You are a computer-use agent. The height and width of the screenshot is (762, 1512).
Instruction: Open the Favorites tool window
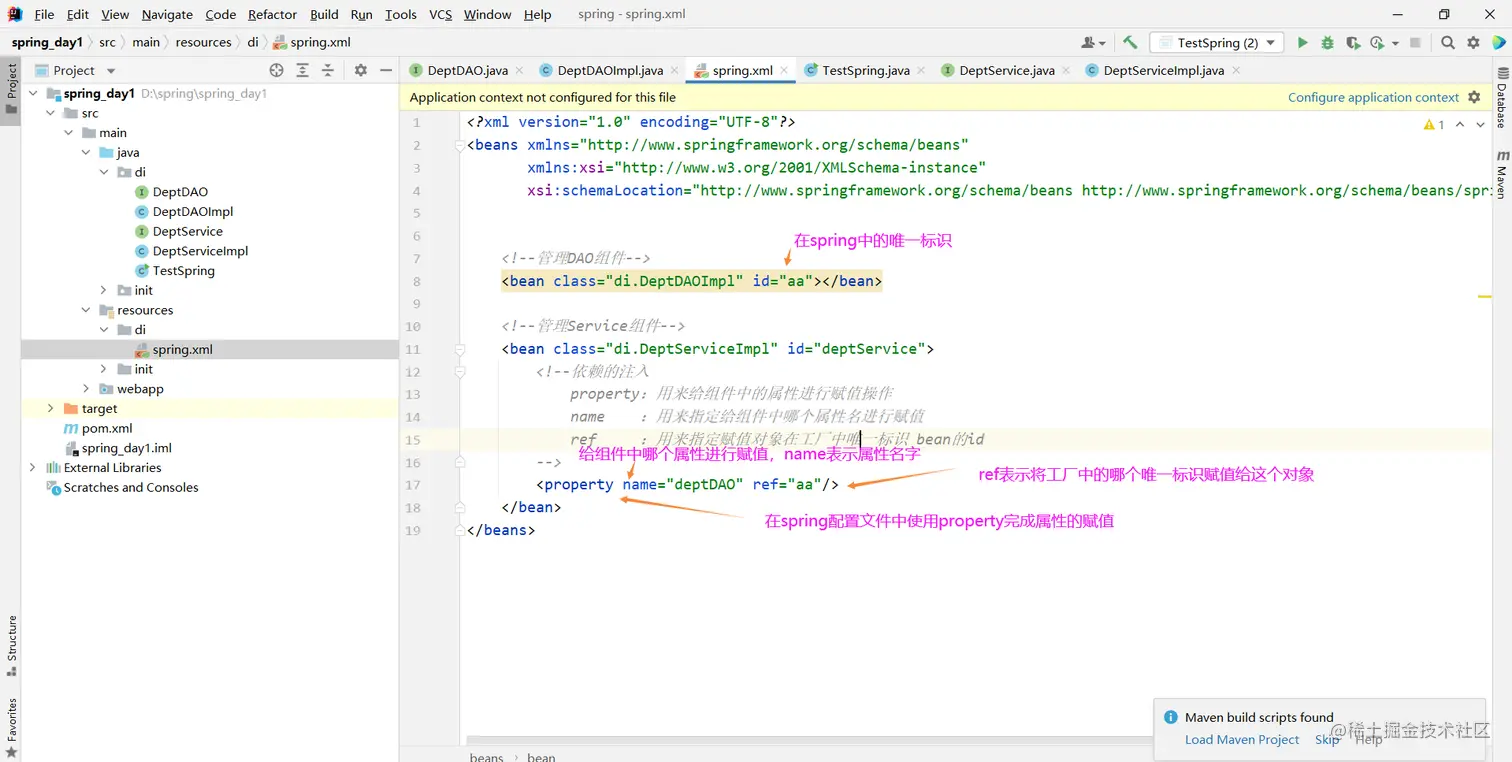(x=10, y=727)
